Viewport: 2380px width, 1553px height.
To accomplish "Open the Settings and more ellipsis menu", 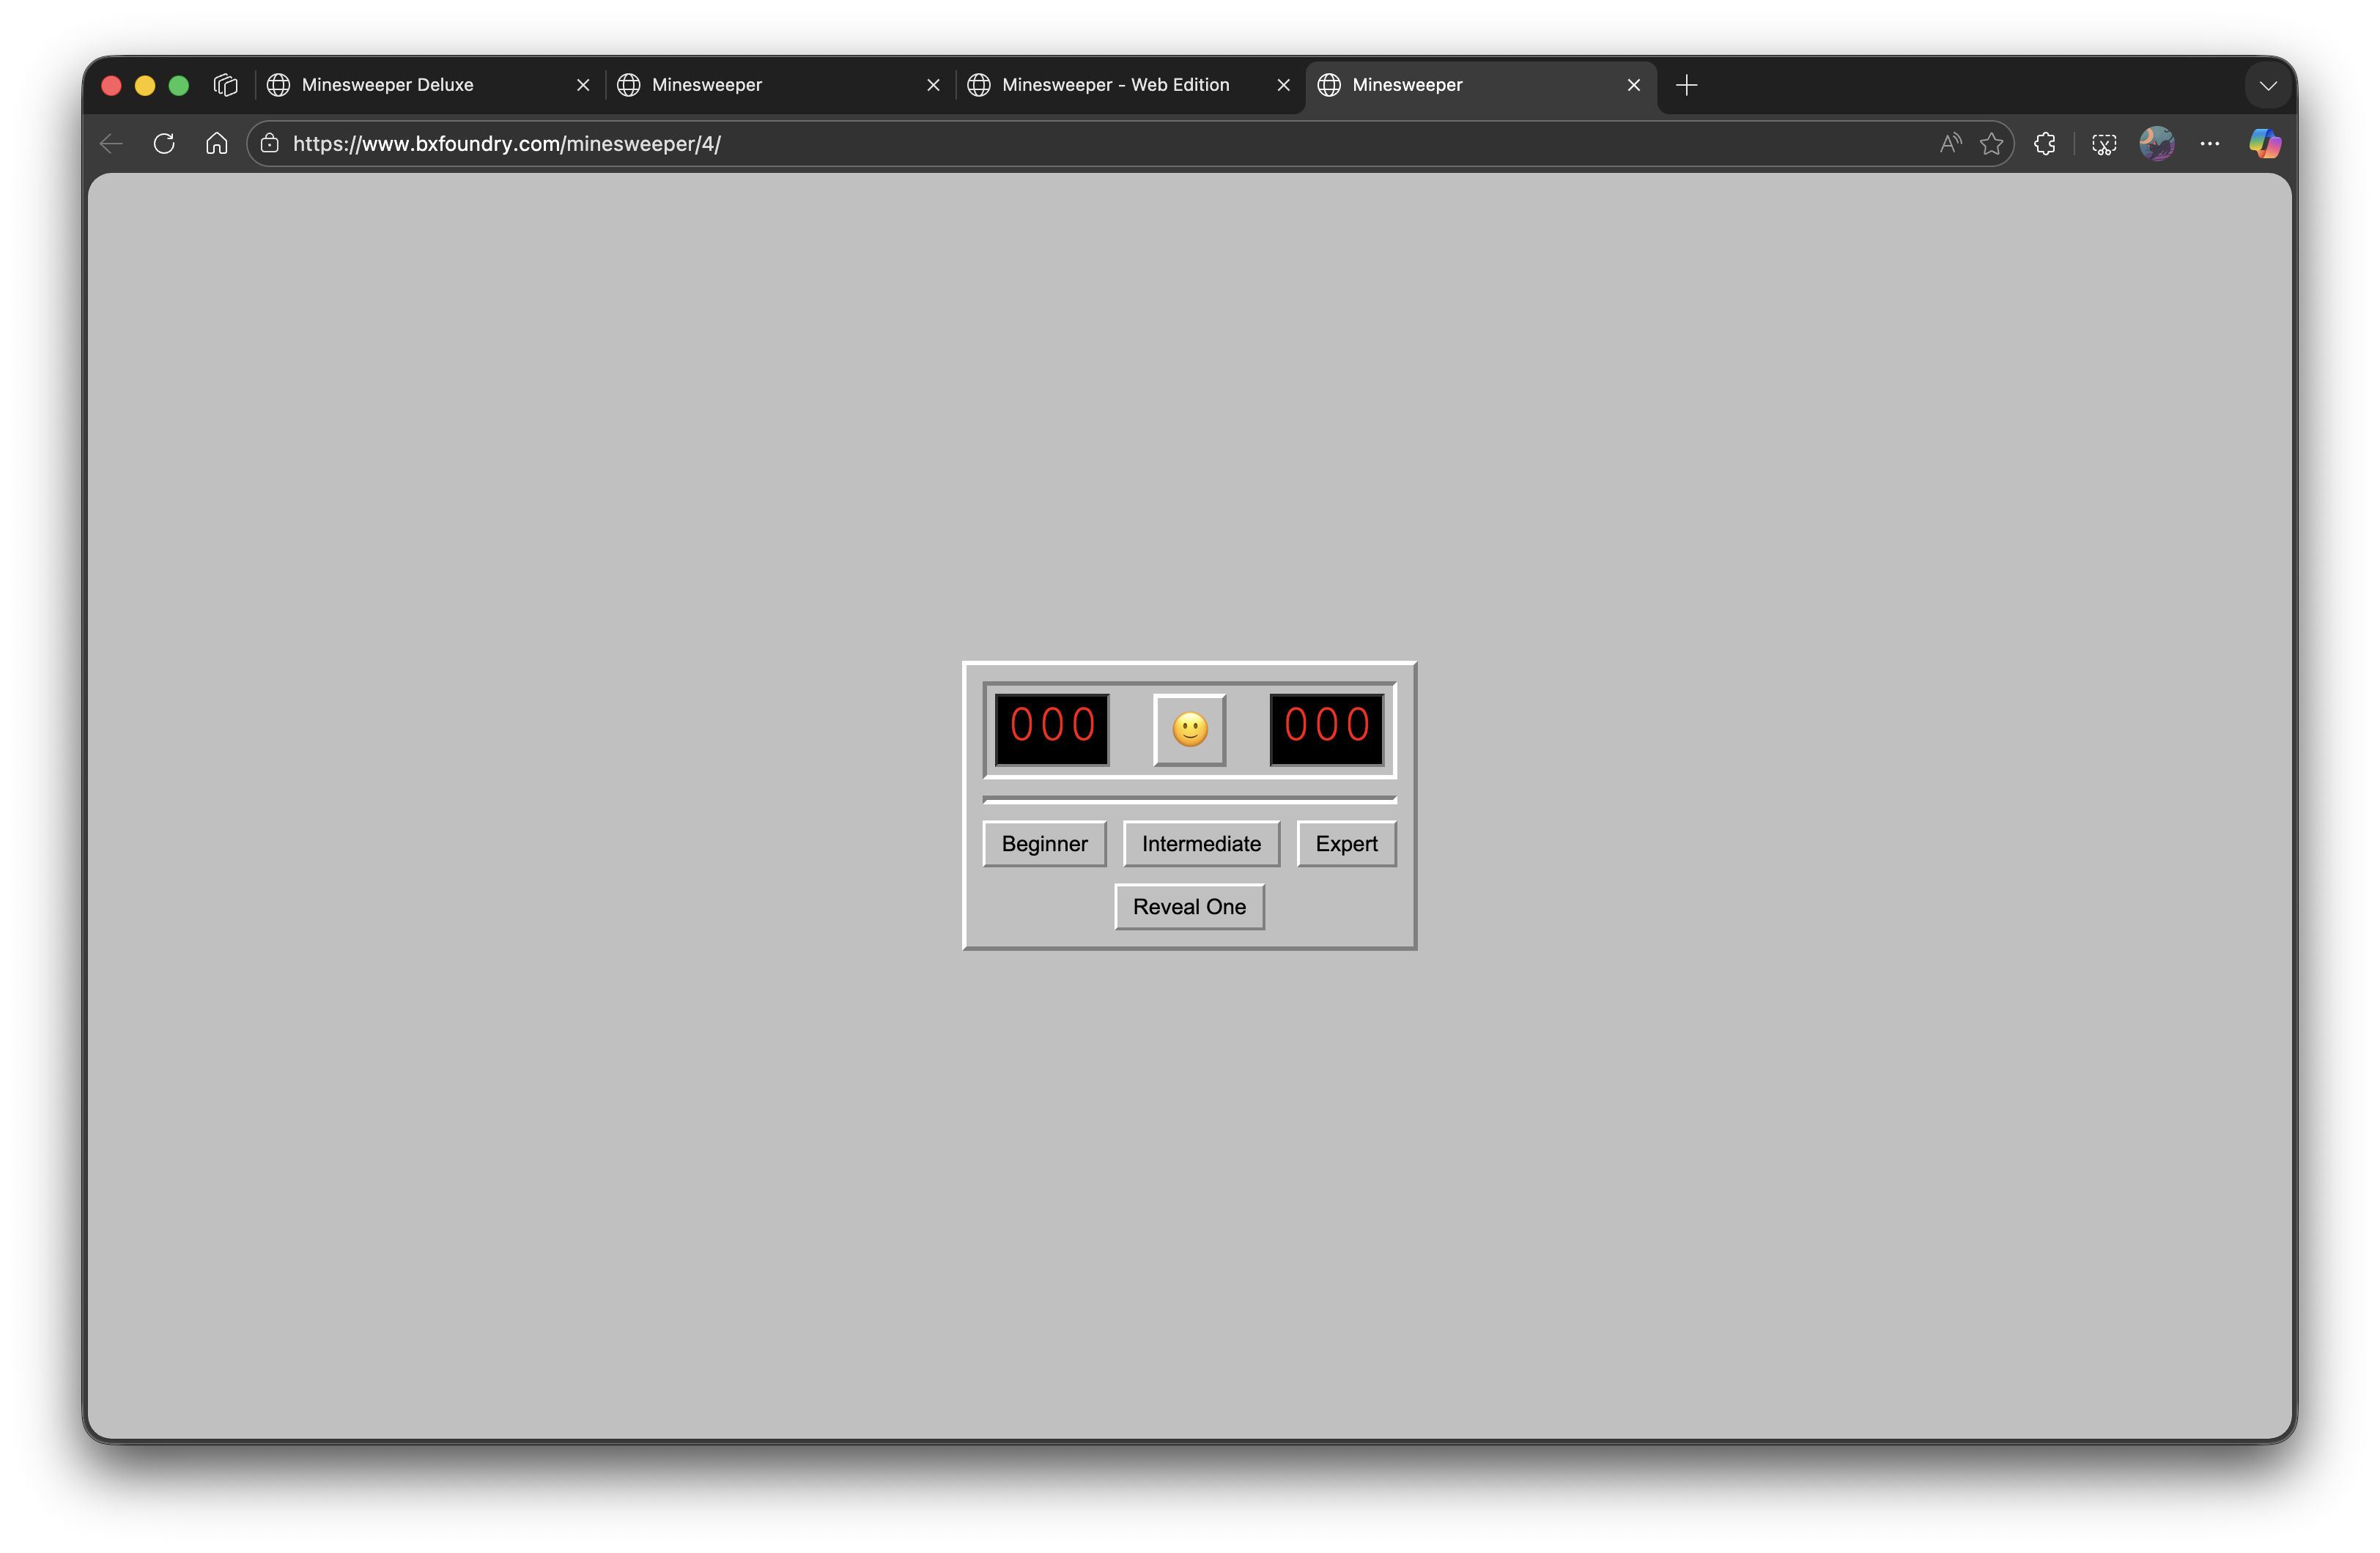I will [2210, 143].
